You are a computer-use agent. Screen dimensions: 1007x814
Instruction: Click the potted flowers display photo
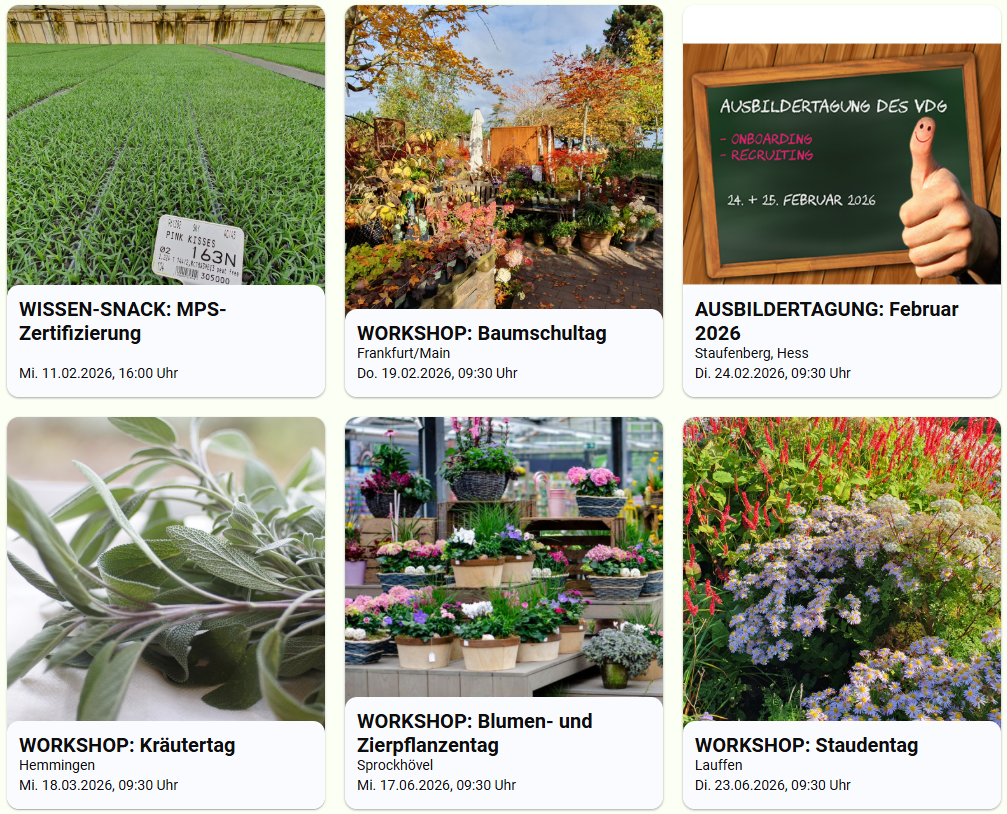pyautogui.click(x=504, y=557)
